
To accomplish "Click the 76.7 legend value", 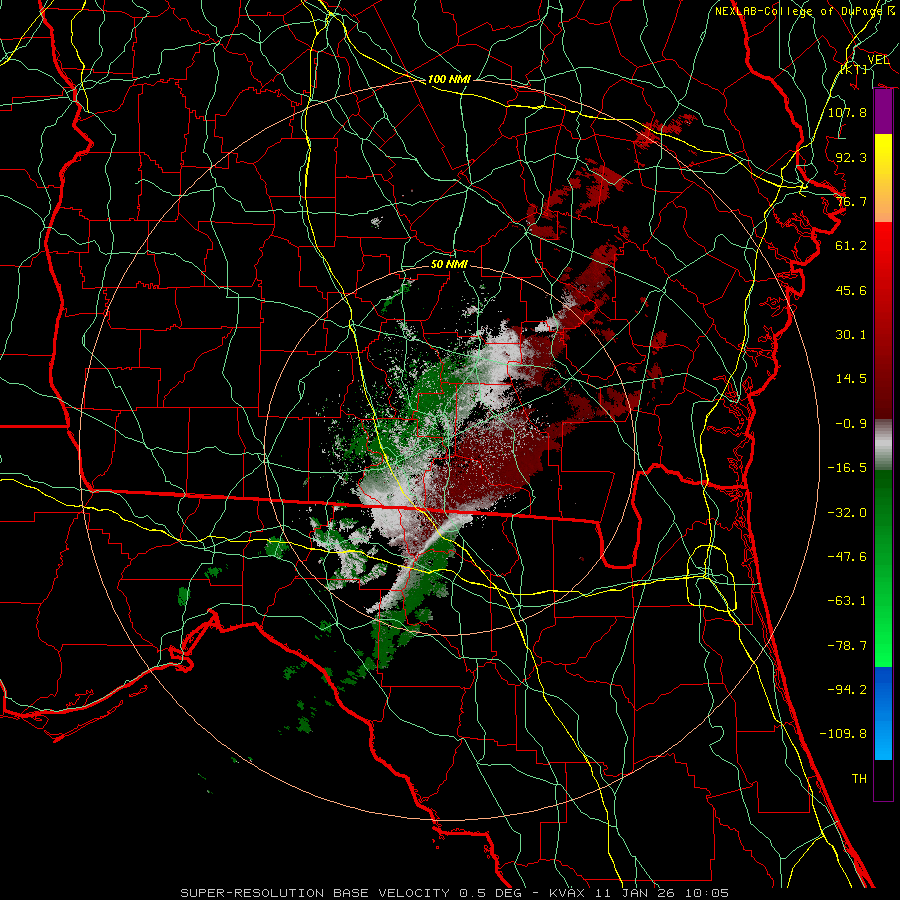I will [851, 201].
